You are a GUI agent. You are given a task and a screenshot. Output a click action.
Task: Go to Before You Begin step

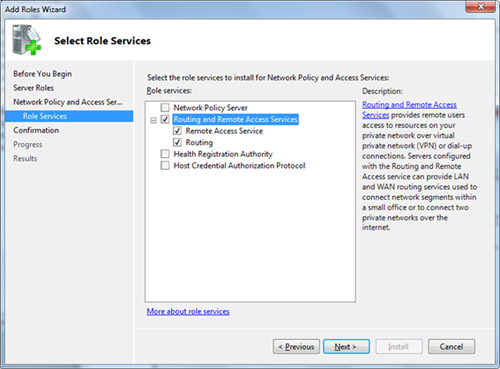click(42, 74)
